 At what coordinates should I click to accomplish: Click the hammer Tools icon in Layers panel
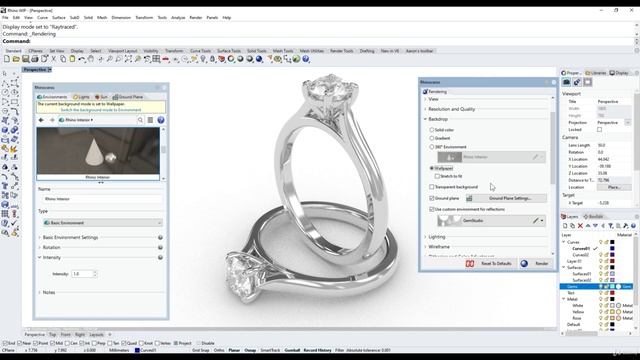click(x=626, y=226)
